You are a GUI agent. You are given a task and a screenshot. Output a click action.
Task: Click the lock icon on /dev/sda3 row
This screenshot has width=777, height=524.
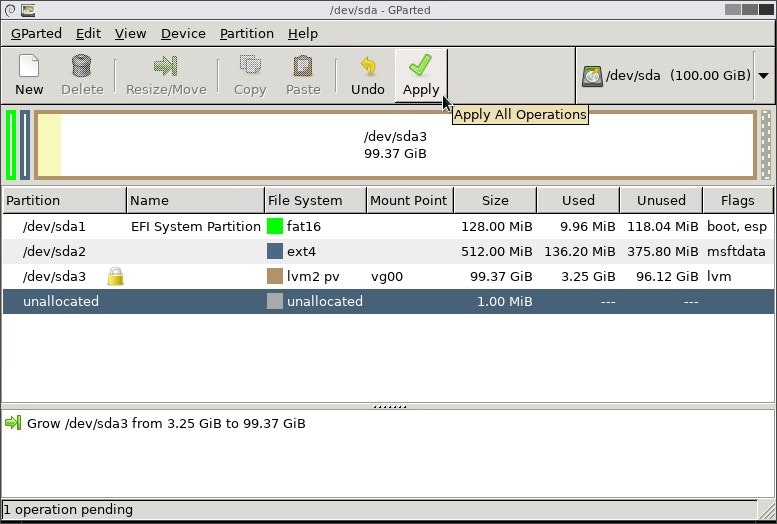coord(115,276)
